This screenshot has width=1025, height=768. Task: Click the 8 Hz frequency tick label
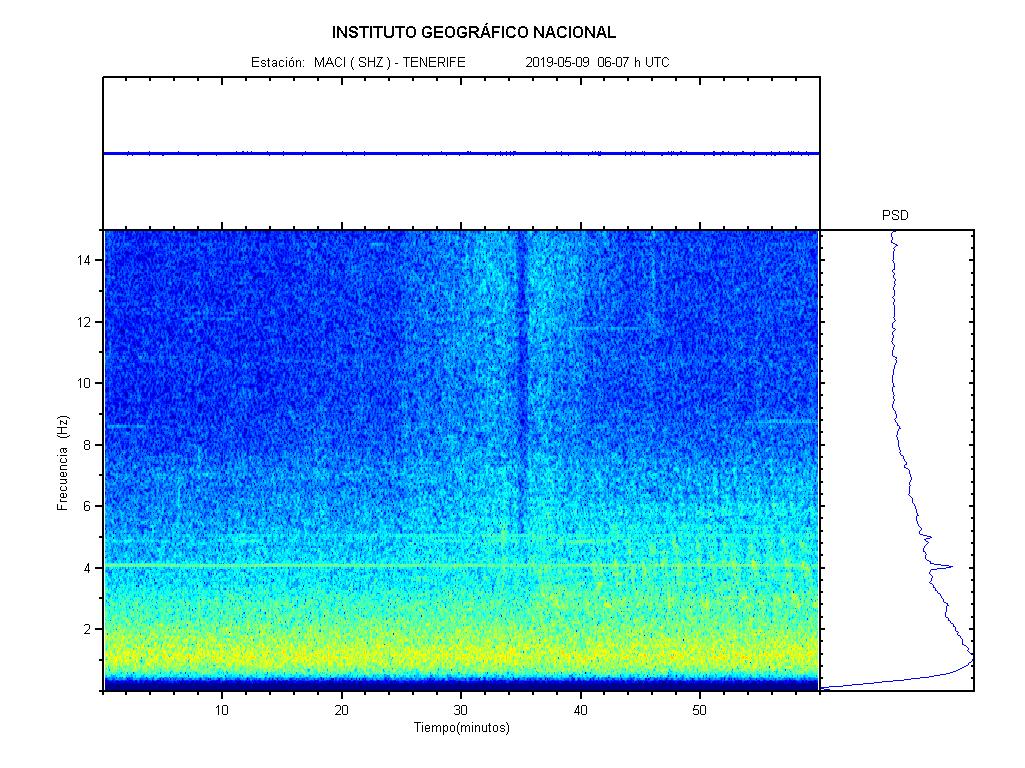pyautogui.click(x=88, y=445)
